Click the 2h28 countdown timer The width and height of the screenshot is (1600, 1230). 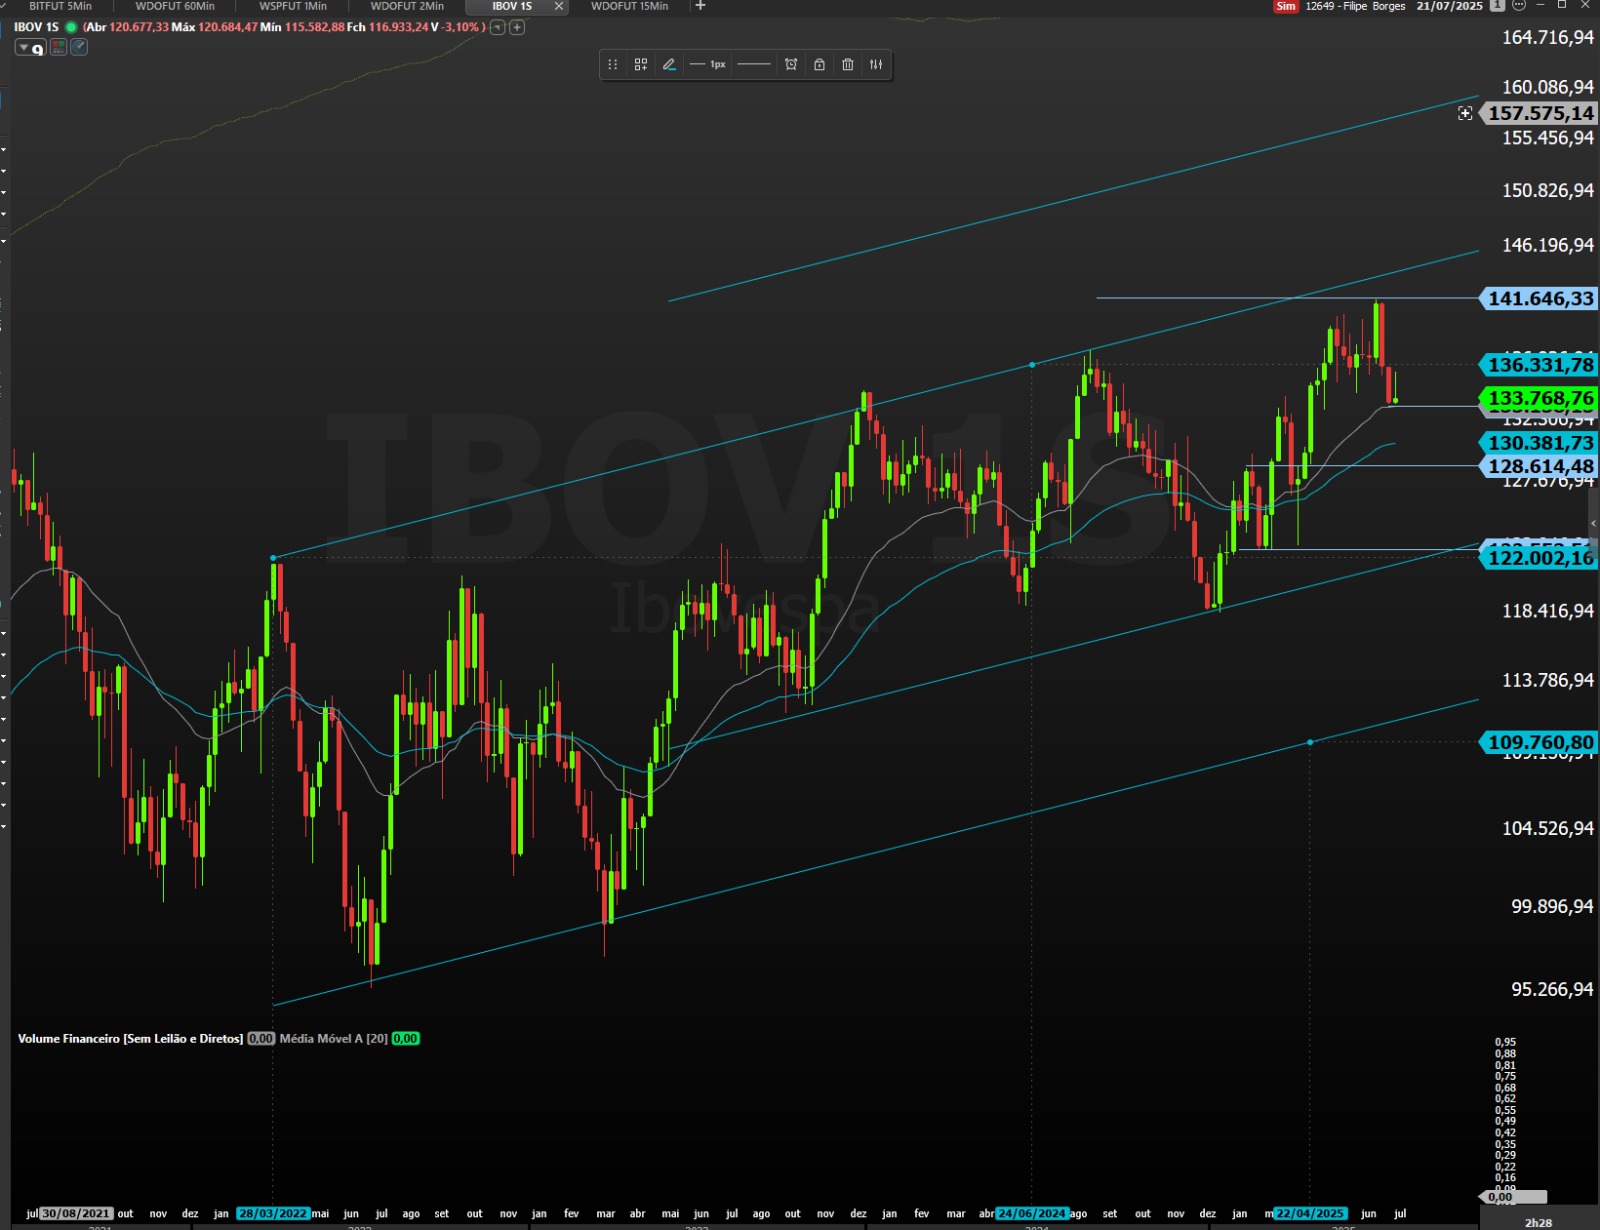1538,1222
